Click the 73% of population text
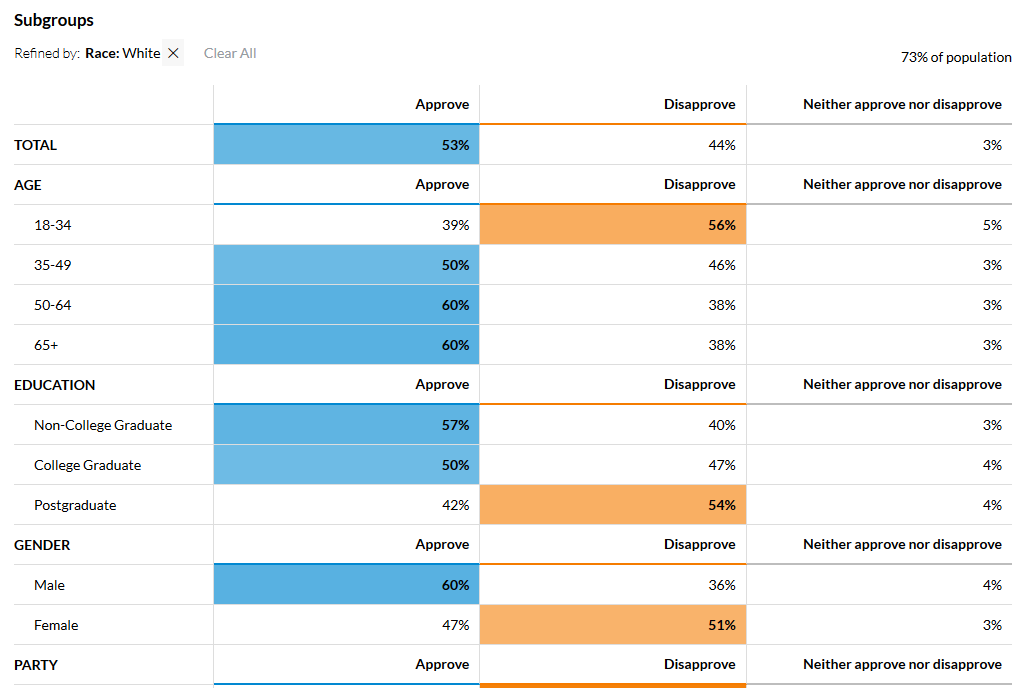Image resolution: width=1033 pixels, height=688 pixels. [956, 58]
